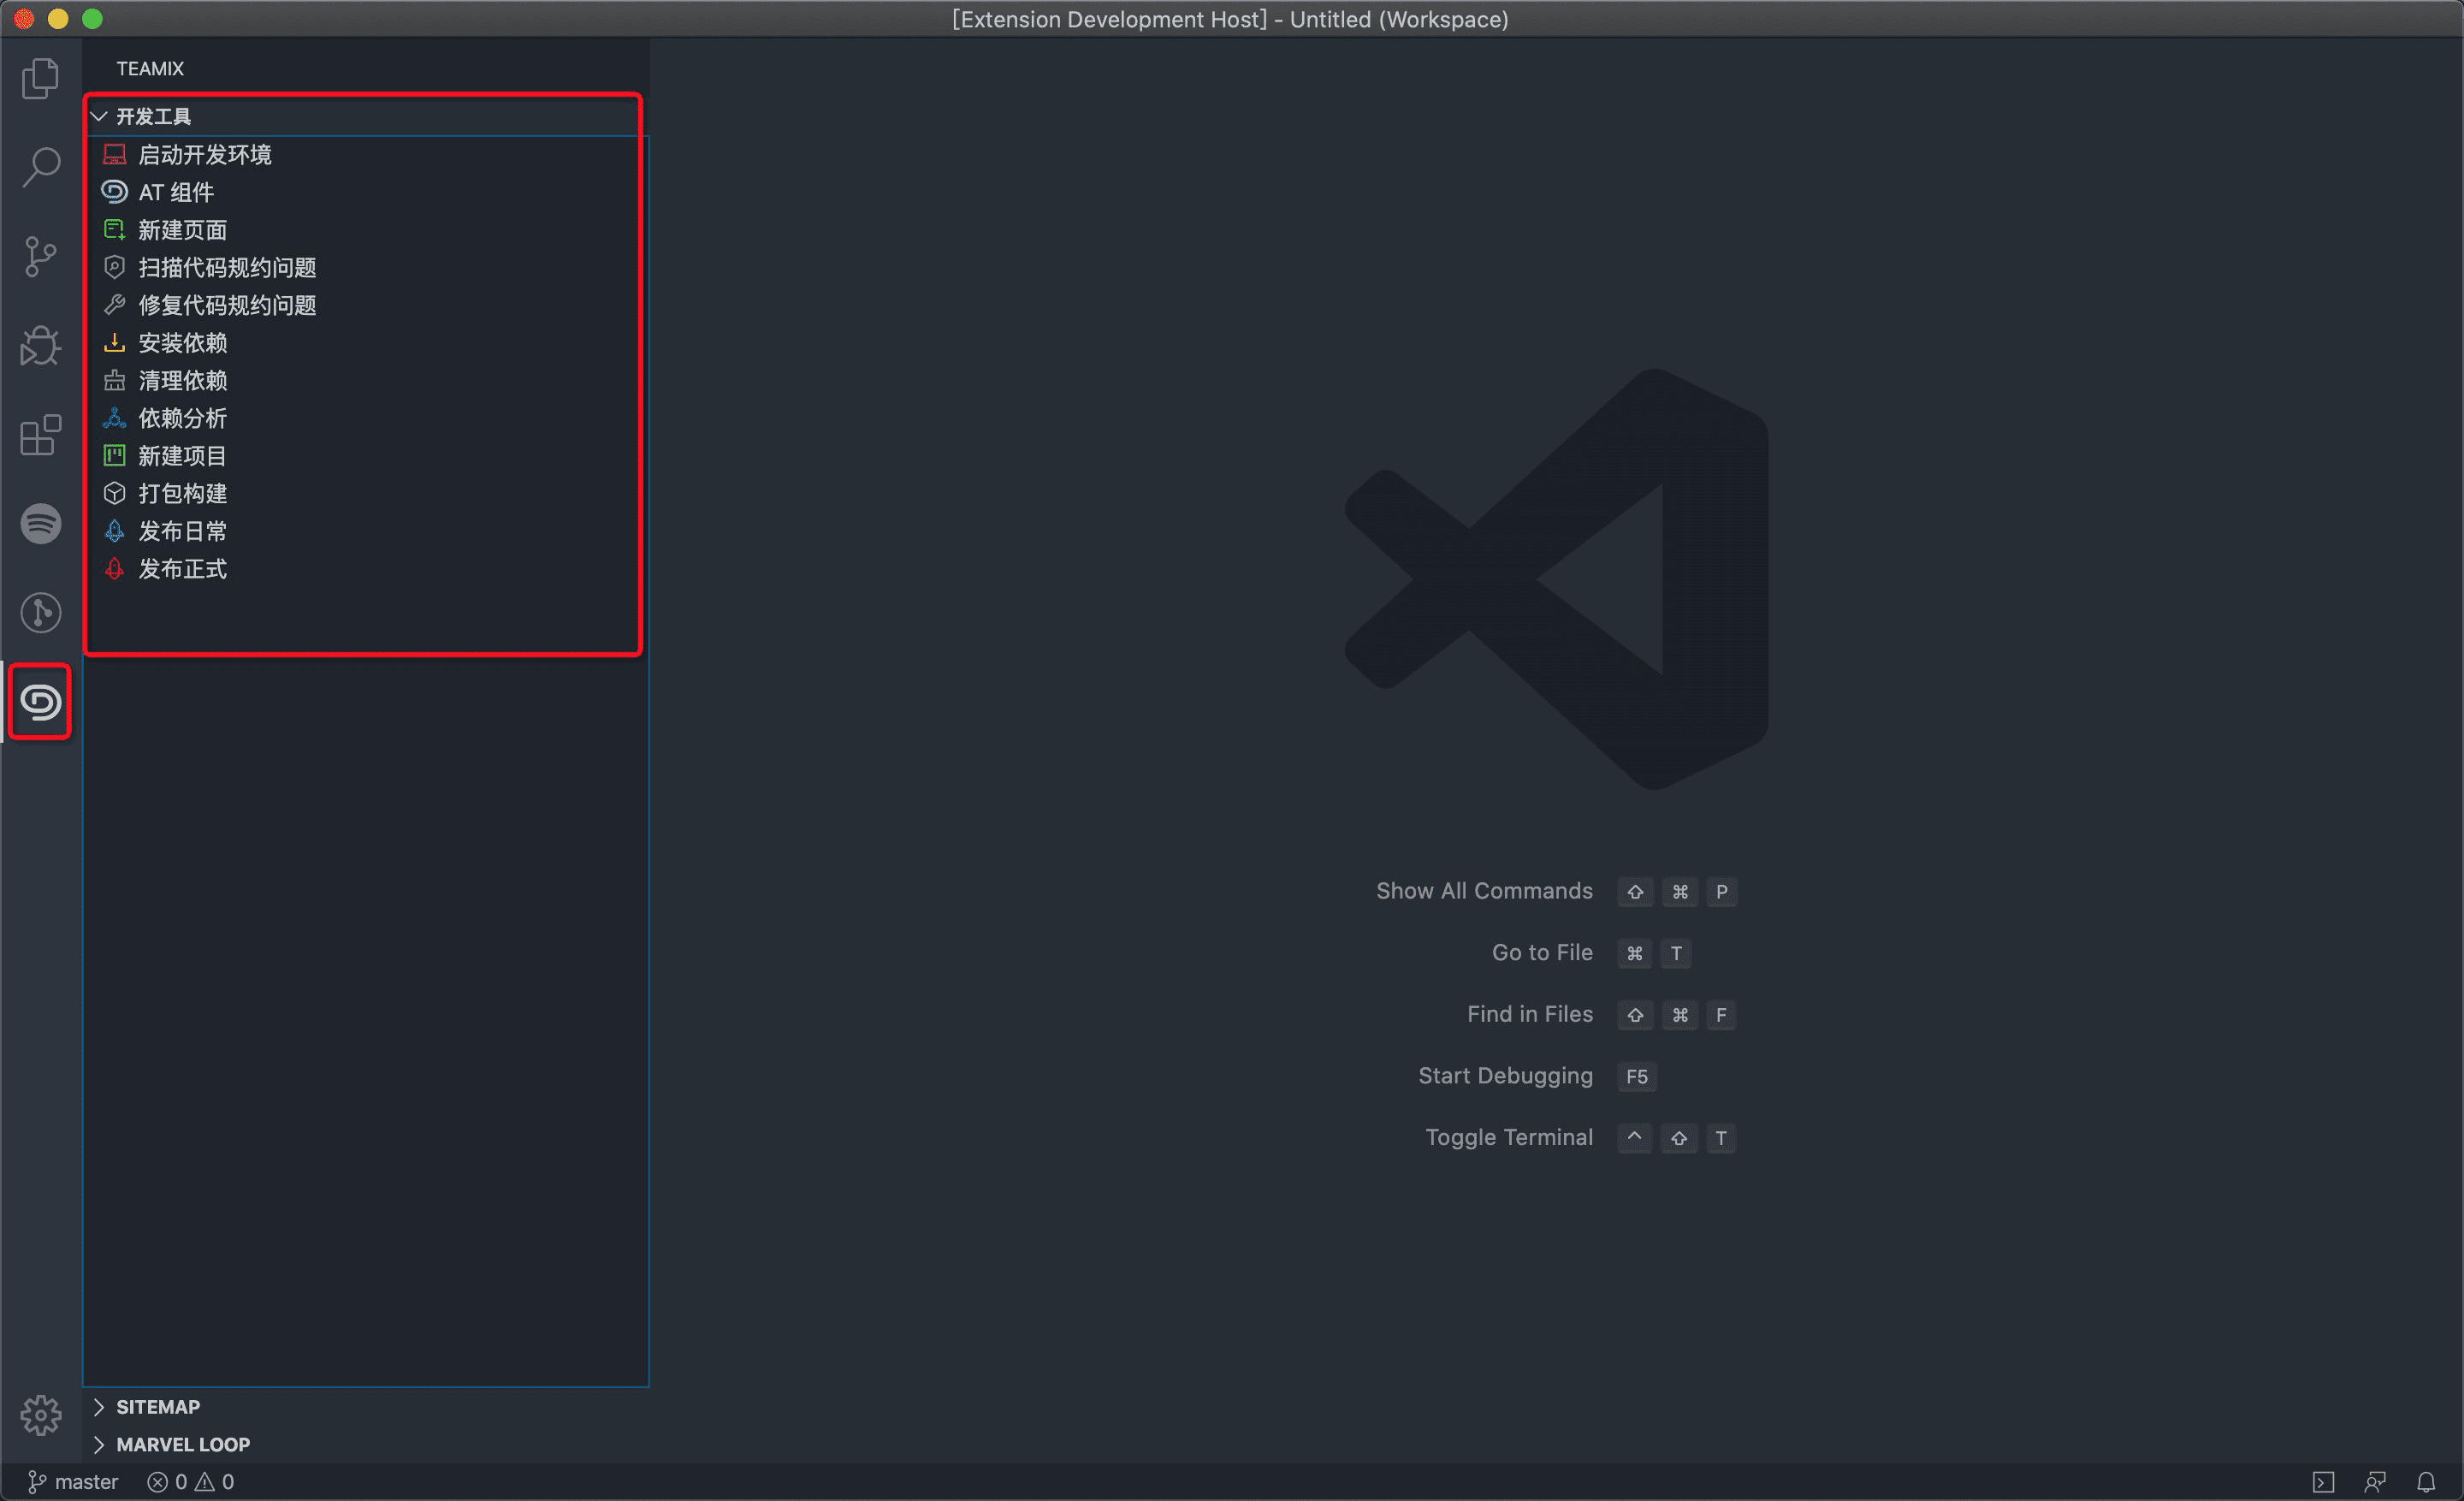Open the Git graph circle icon
2464x1501 pixels.
(40, 612)
